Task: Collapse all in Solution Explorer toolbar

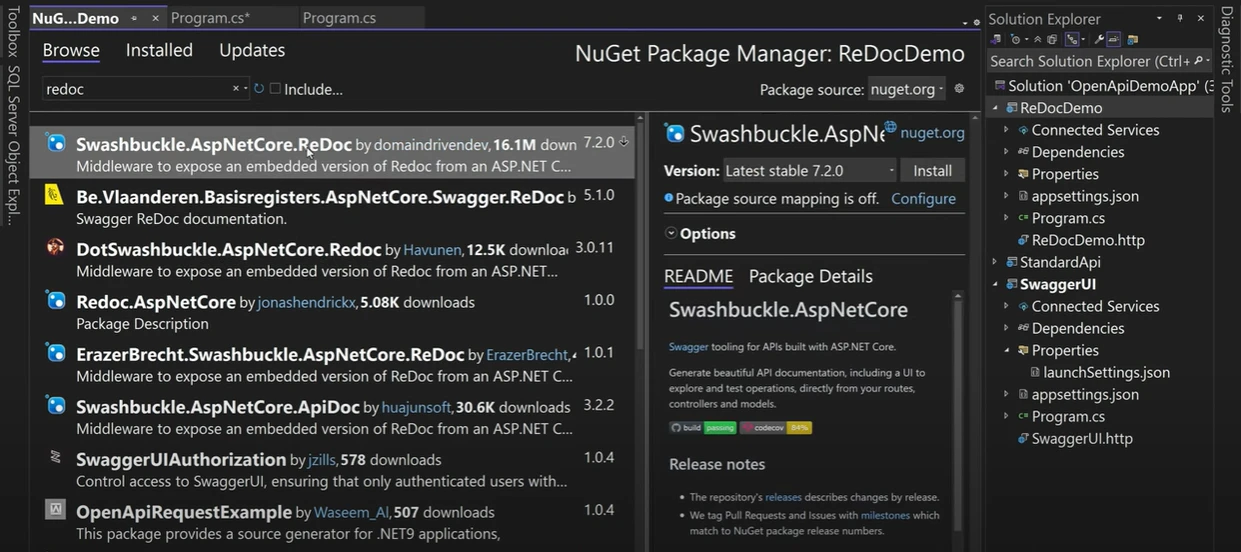Action: pyautogui.click(x=1037, y=40)
